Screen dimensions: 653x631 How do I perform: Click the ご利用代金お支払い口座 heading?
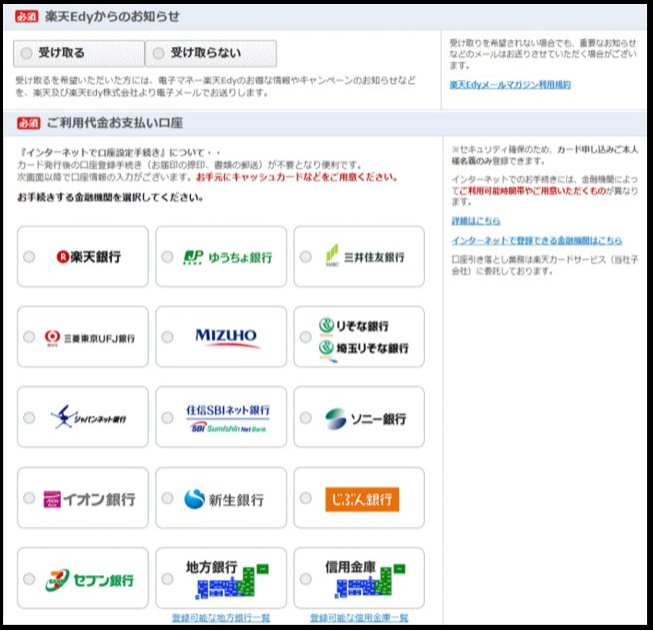115,123
